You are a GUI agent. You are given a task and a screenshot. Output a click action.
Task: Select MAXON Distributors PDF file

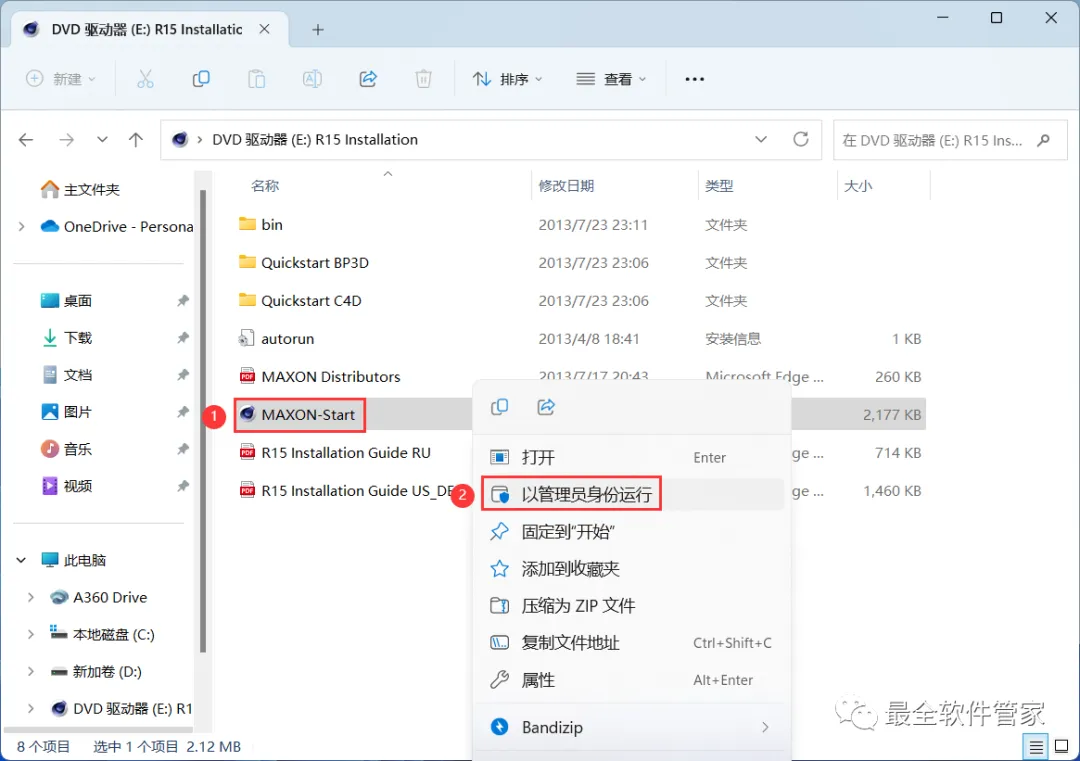pos(331,377)
